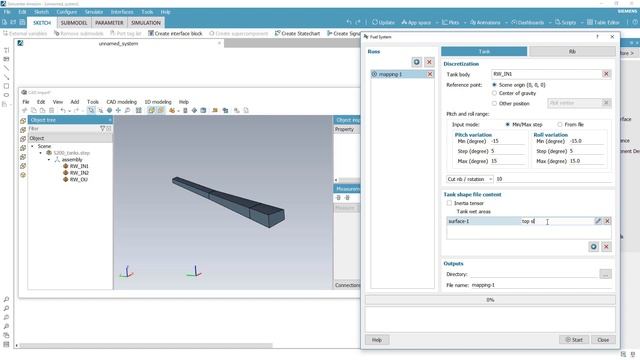
Task: Open Dashboards dropdown arrow in toolbar
Action: pyautogui.click(x=550, y=22)
